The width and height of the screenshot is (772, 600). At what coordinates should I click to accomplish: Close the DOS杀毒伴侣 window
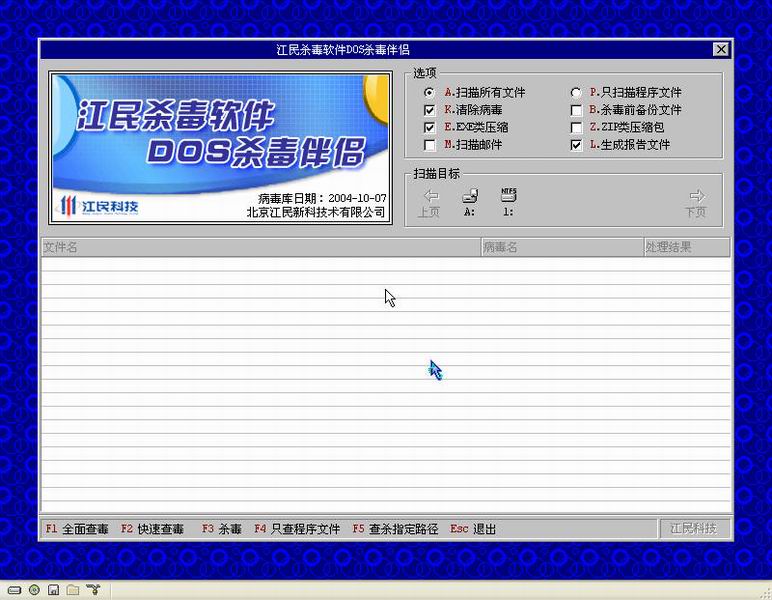[x=721, y=49]
